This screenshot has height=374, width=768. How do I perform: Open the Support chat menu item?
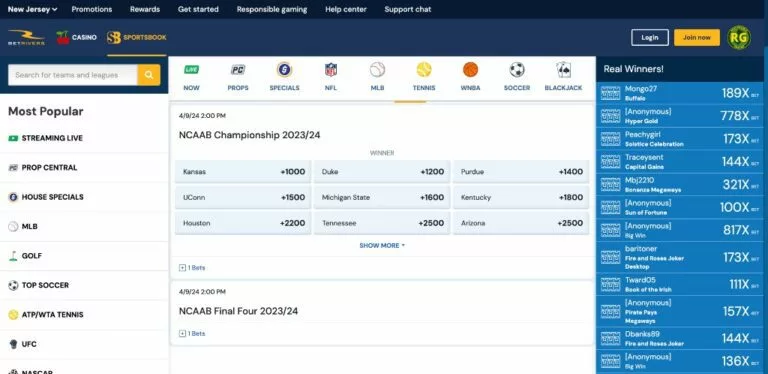(408, 9)
